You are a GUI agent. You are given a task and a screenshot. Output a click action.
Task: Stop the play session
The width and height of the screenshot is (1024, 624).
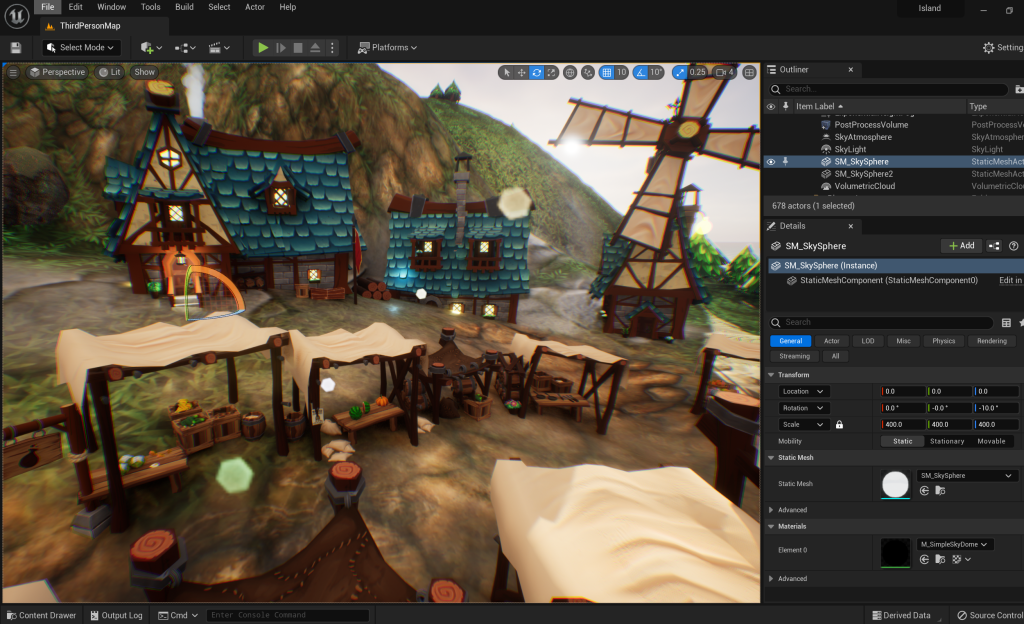[298, 48]
